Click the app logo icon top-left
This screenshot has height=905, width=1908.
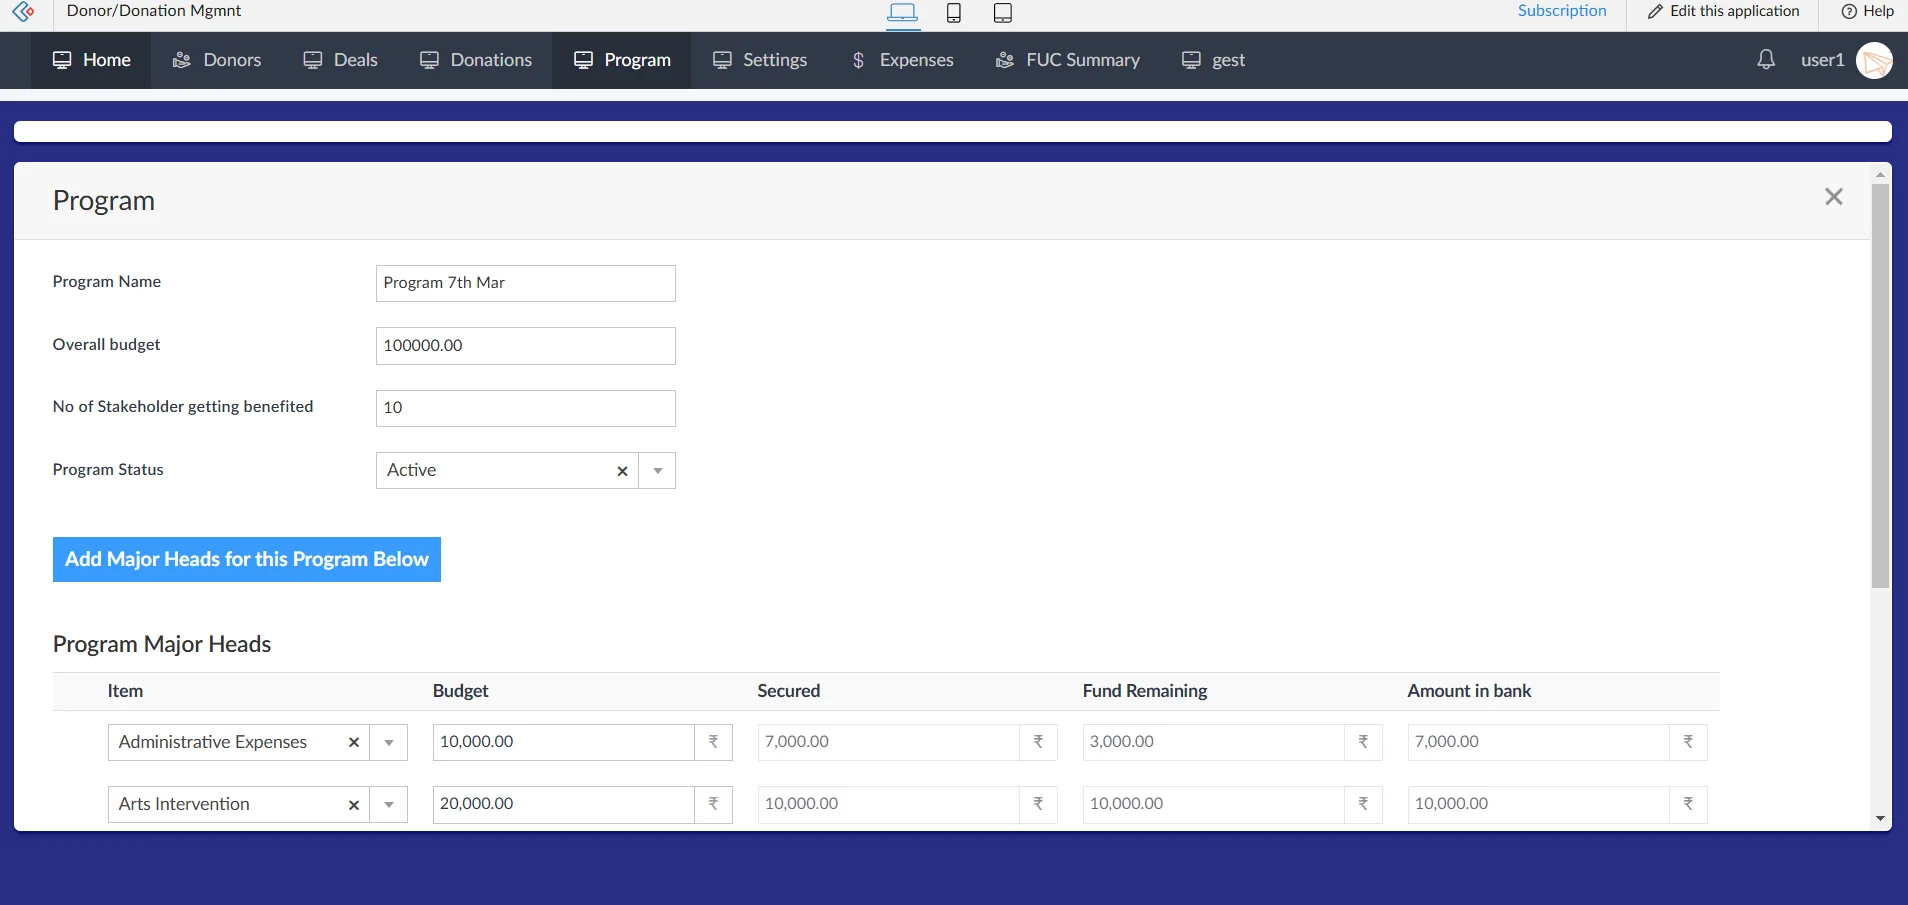pyautogui.click(x=24, y=11)
